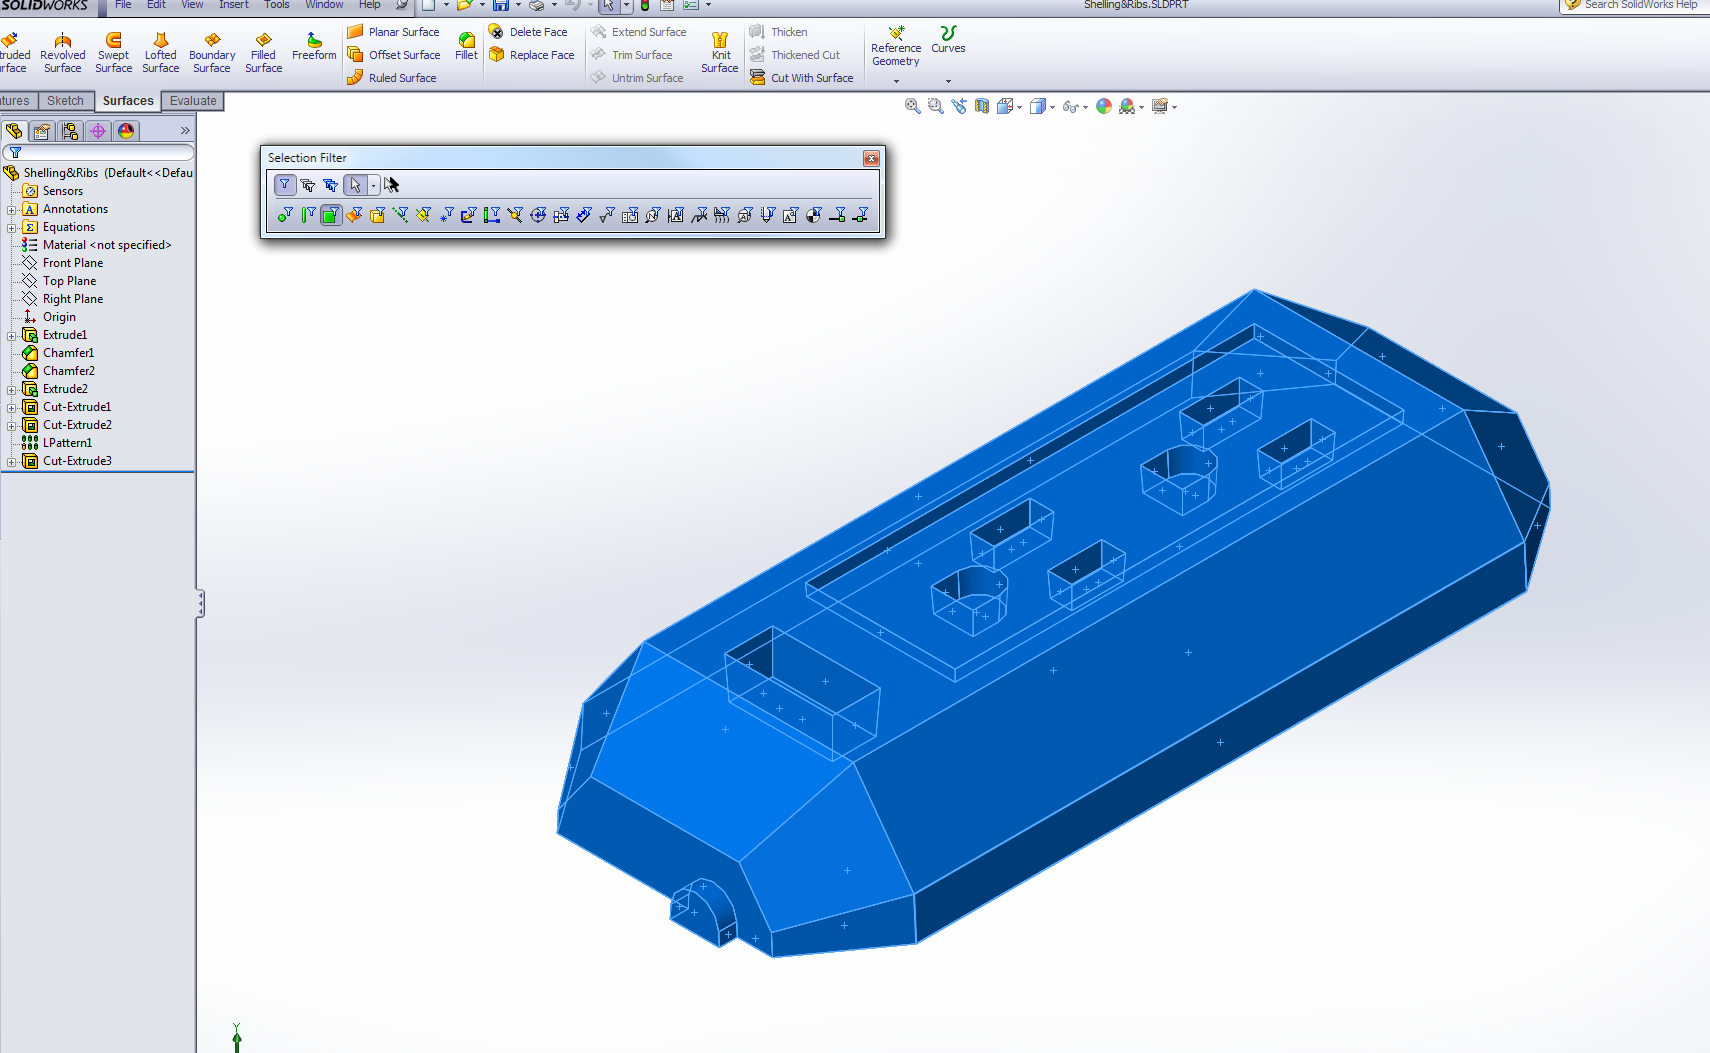Viewport: 1710px width, 1053px height.
Task: Click the Zoom to Area icon
Action: (x=936, y=106)
